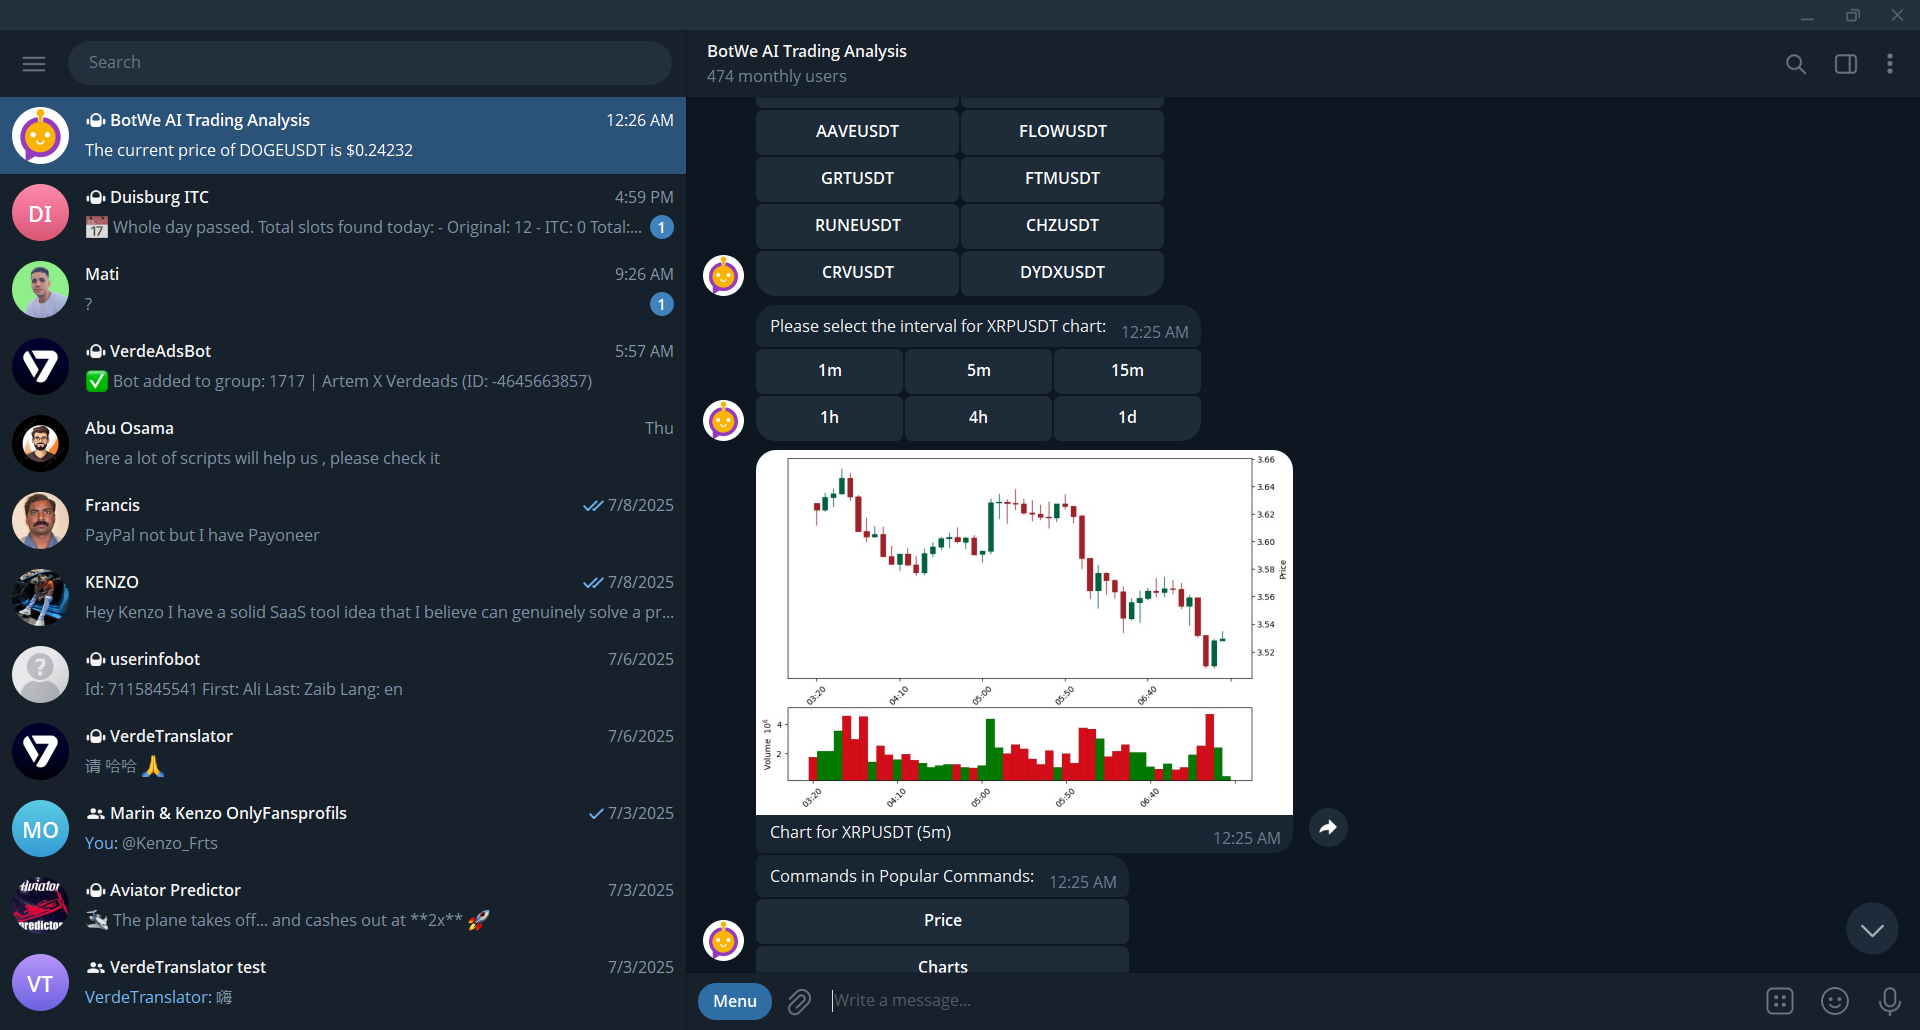Choose the 1d chart interval
Screen dimensions: 1920x1030
click(x=1127, y=418)
